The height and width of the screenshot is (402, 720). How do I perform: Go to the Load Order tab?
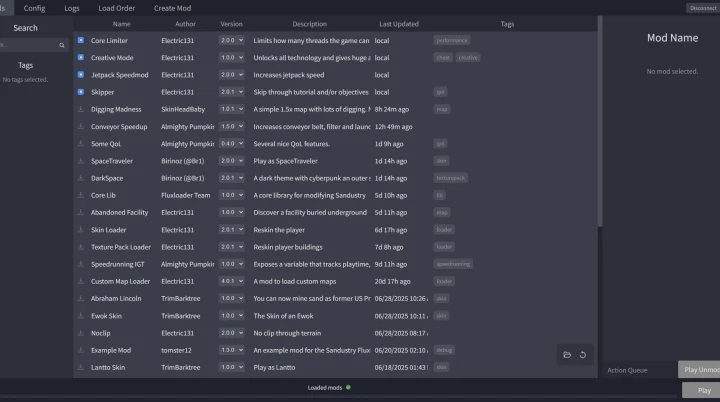(x=117, y=8)
